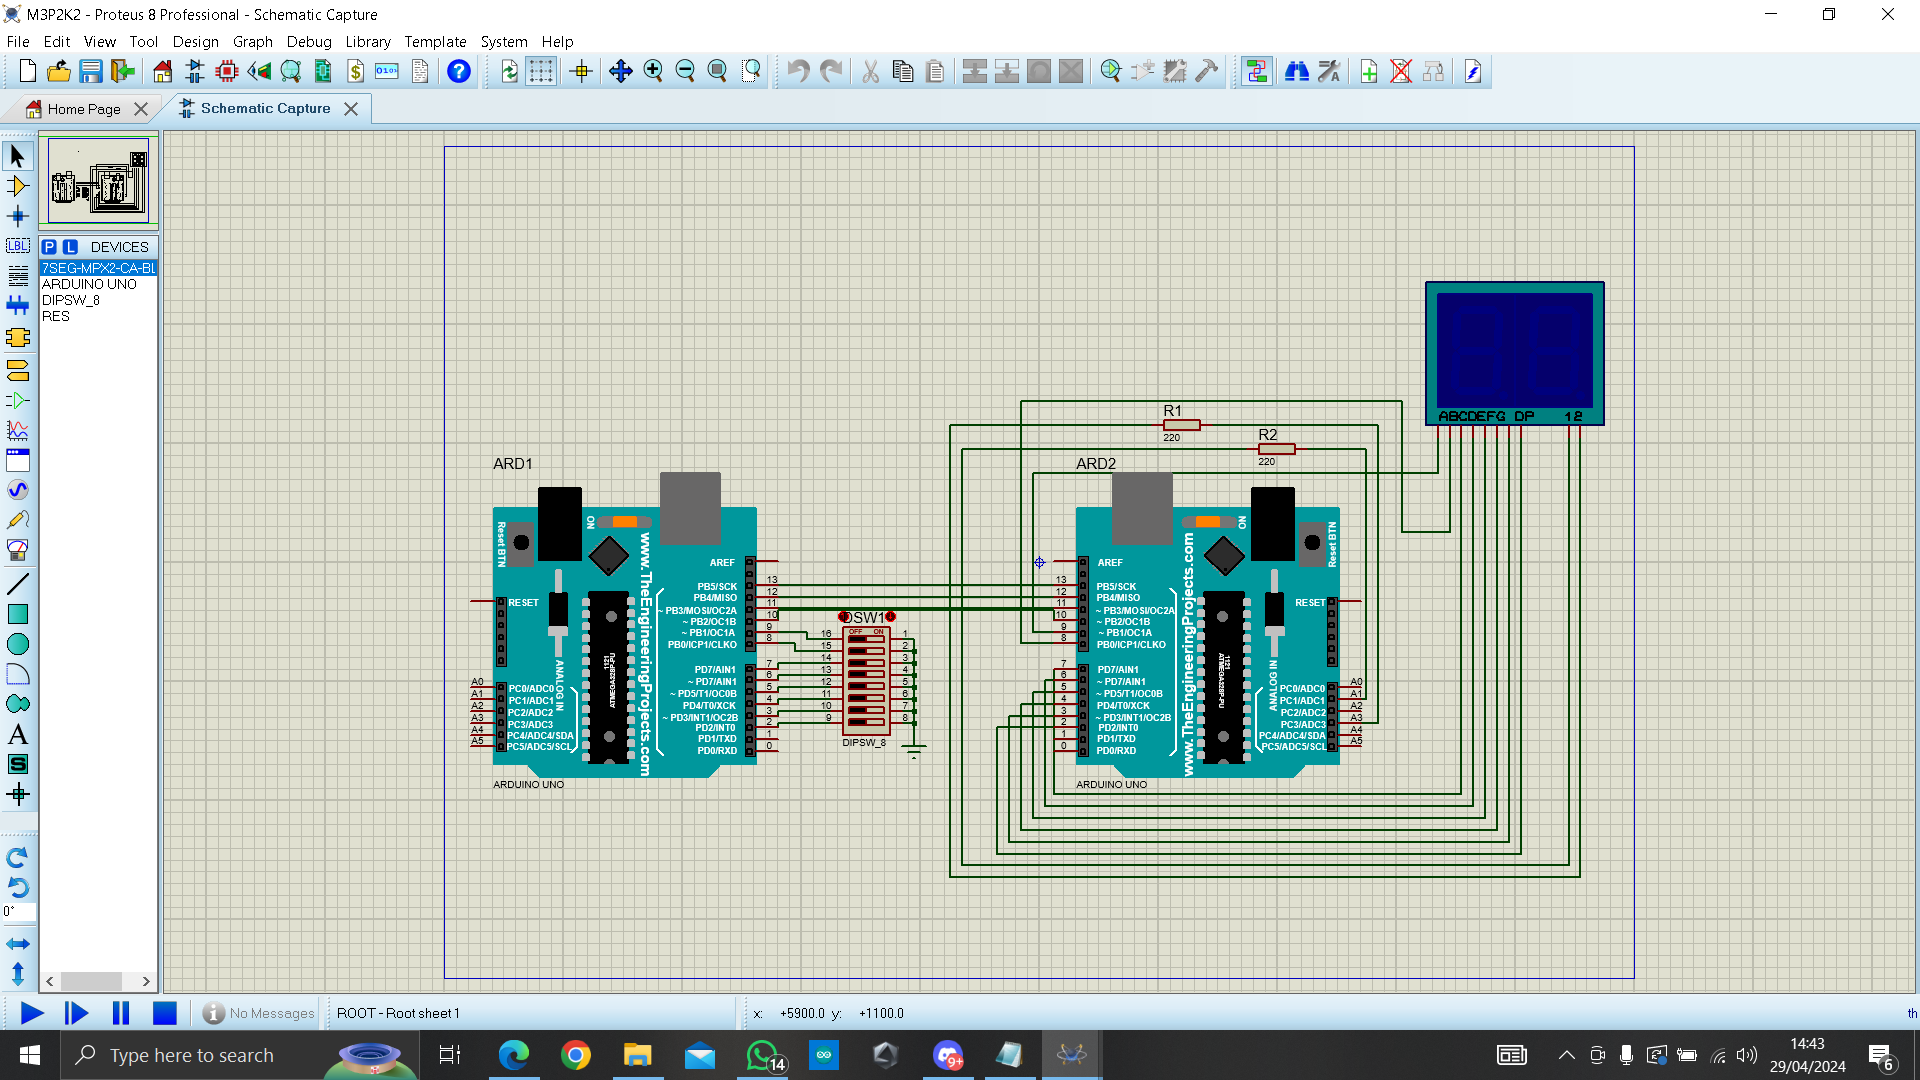The height and width of the screenshot is (1080, 1920).
Task: Click the PCB Layout chip icon
Action: pyautogui.click(x=227, y=71)
